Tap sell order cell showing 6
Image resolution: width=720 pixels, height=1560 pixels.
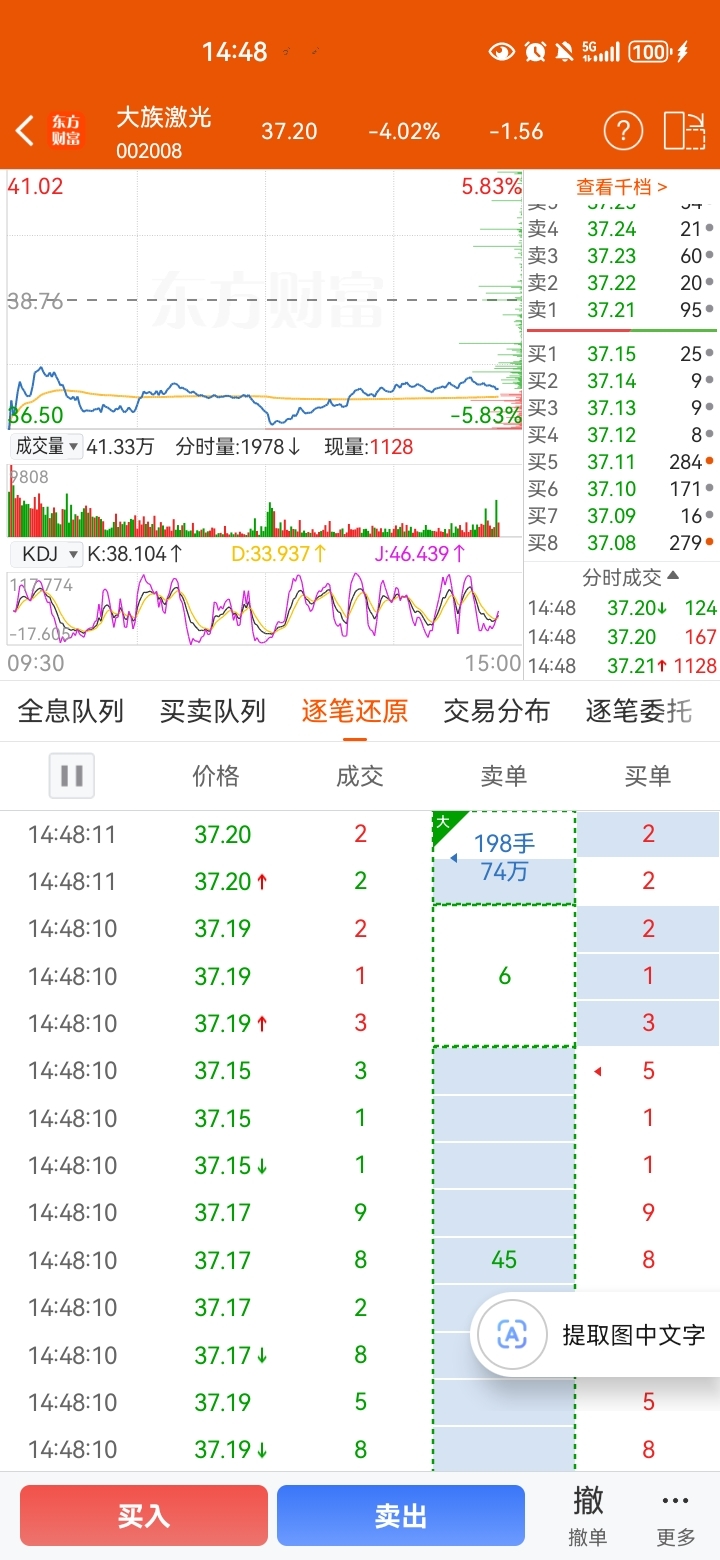point(504,976)
